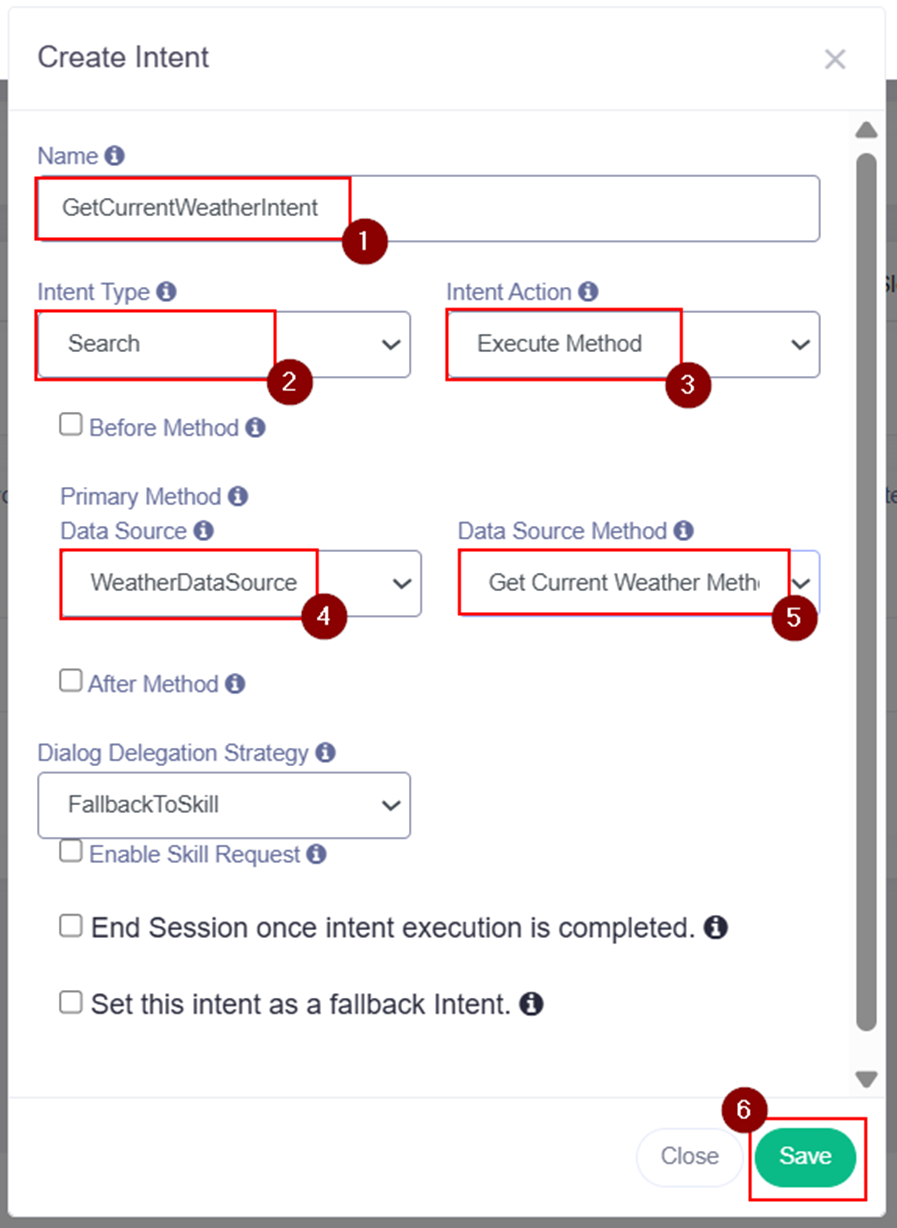Click the Intent Type info icon
The width and height of the screenshot is (897, 1228).
click(x=167, y=292)
